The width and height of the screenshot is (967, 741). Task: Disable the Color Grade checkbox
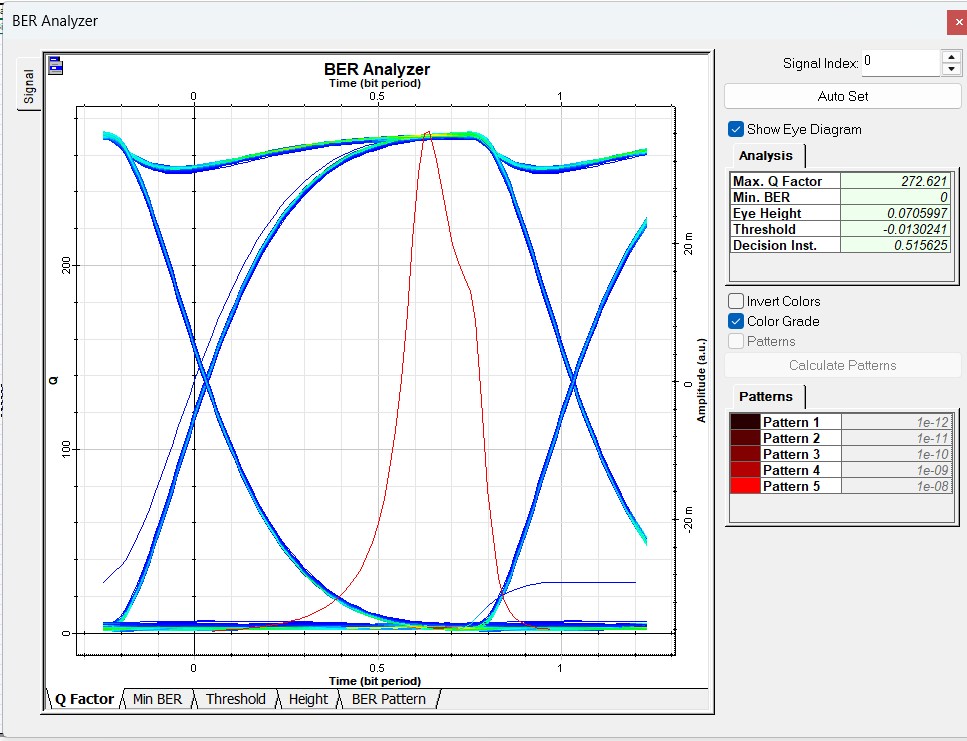click(735, 321)
